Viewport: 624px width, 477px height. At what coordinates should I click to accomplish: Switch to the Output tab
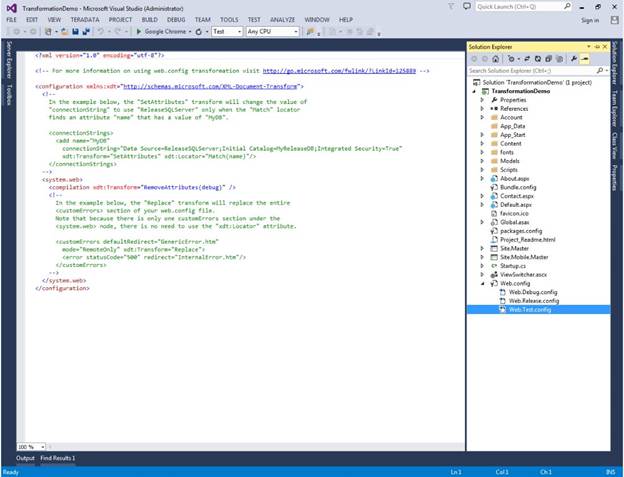coord(24,458)
